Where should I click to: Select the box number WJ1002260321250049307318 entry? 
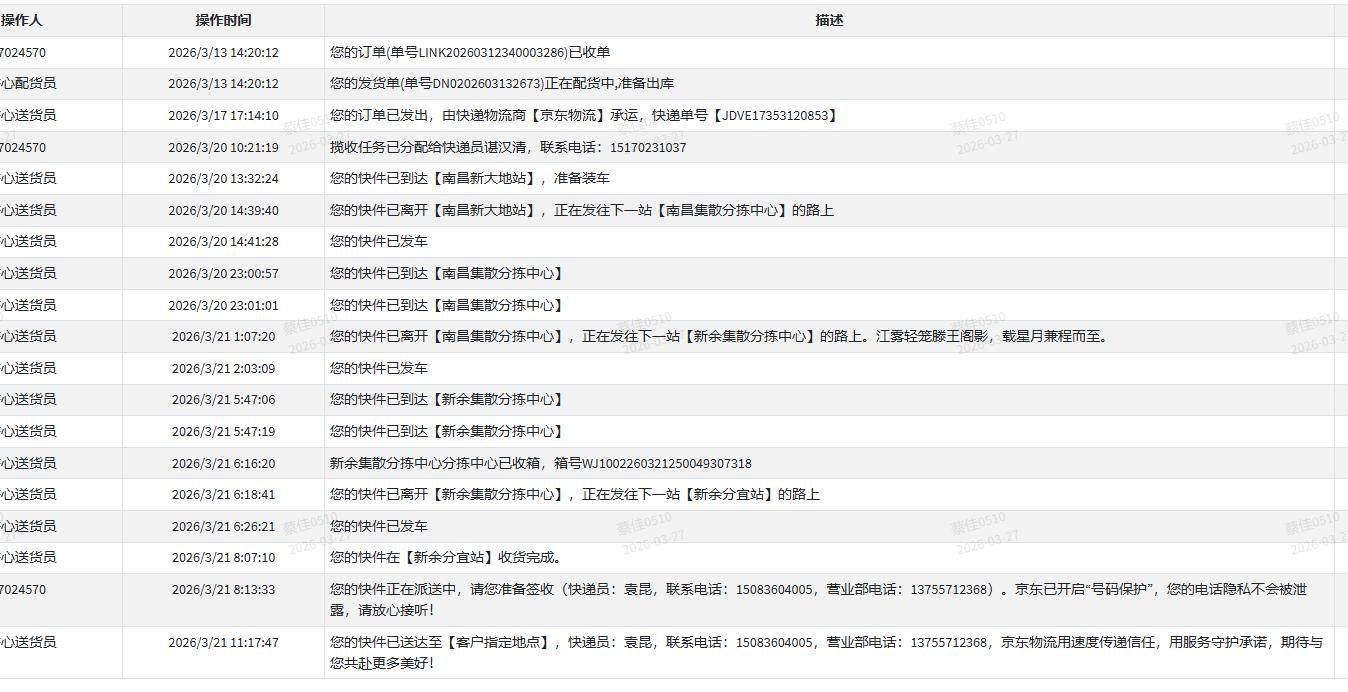[x=541, y=464]
